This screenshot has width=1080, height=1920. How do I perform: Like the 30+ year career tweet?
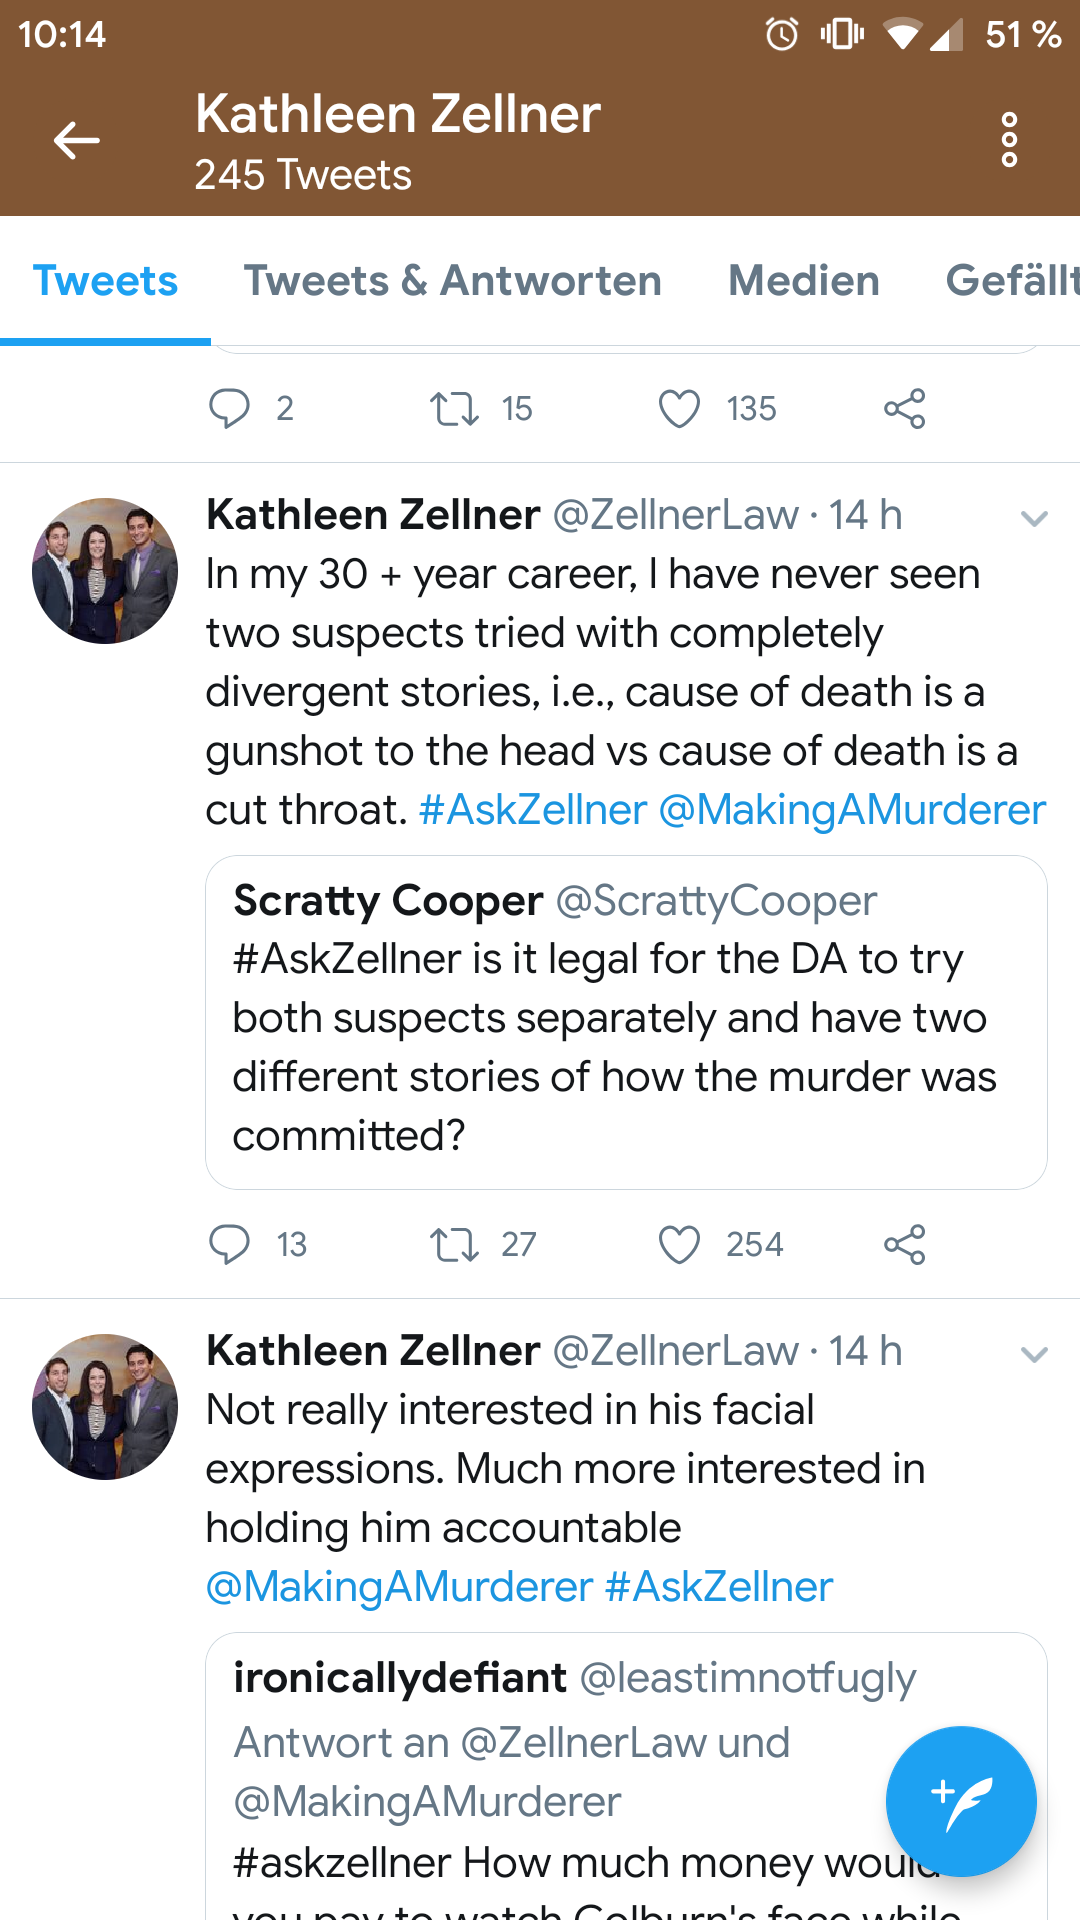679,1245
